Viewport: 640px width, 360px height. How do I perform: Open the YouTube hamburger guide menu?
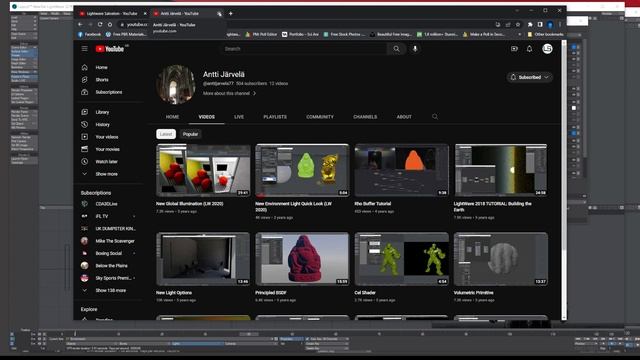pos(84,49)
